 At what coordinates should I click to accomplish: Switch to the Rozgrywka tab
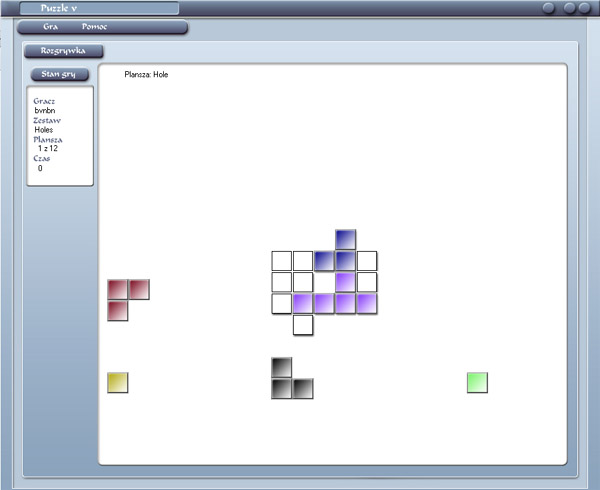pos(64,51)
